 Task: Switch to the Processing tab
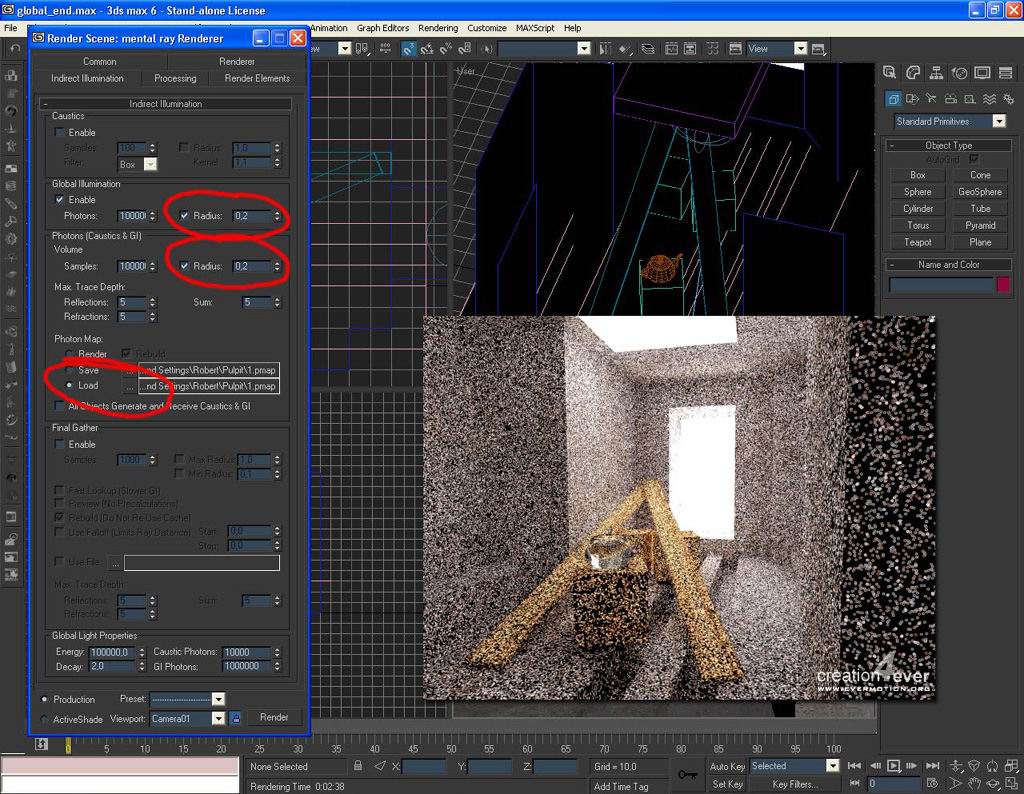(175, 78)
